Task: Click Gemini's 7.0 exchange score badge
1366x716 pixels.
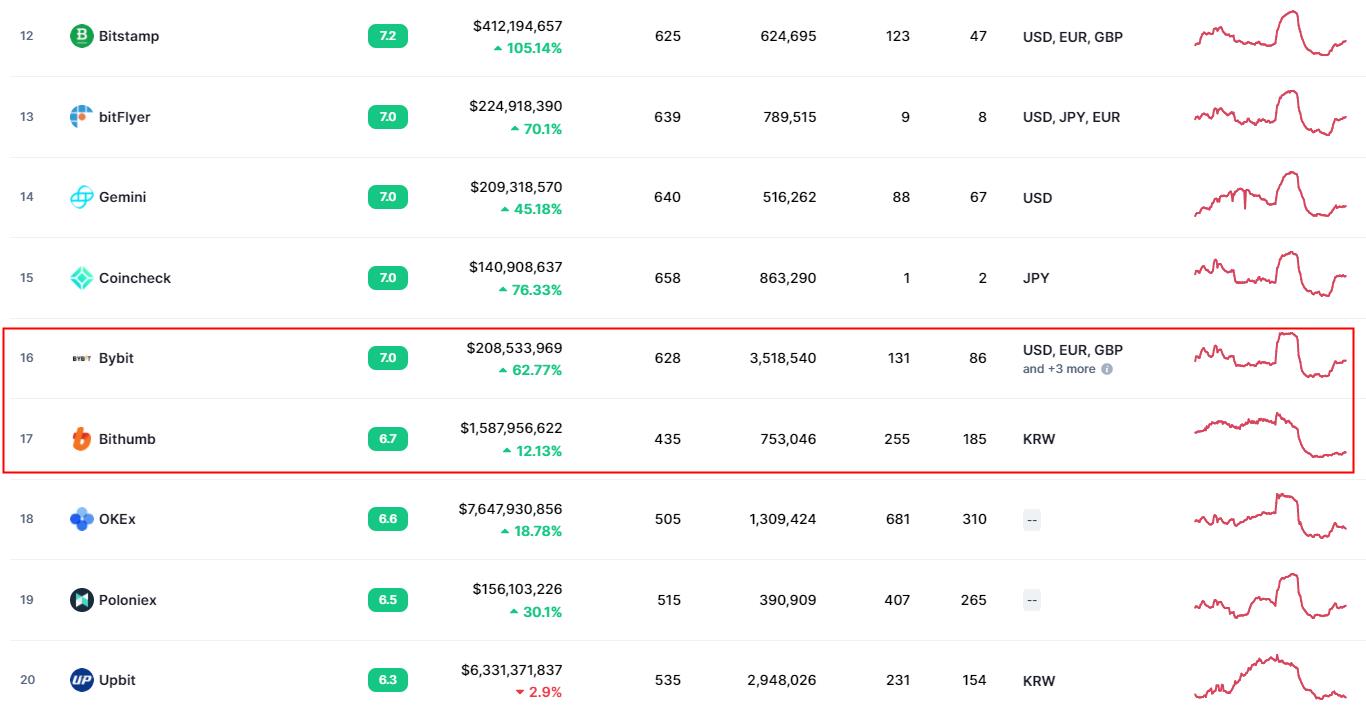Action: tap(388, 197)
